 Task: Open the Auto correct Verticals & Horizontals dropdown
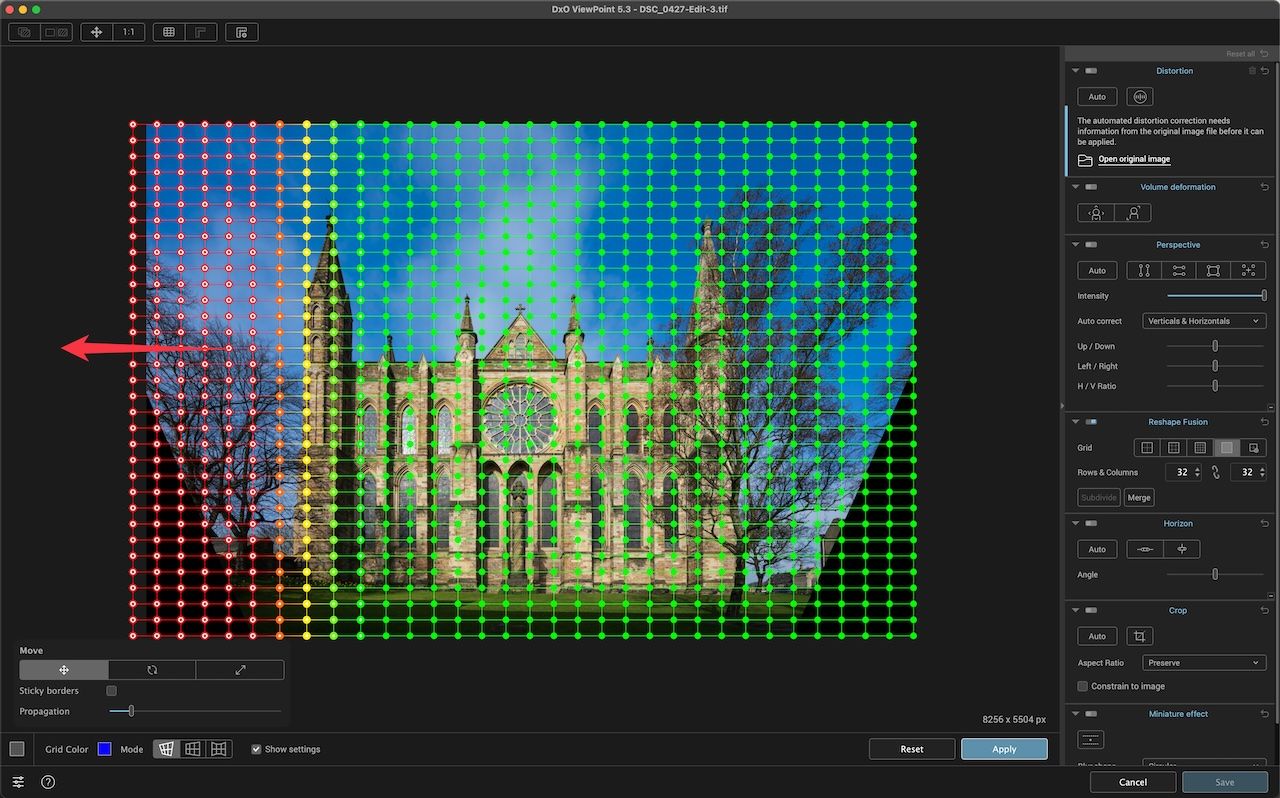[x=1204, y=321]
